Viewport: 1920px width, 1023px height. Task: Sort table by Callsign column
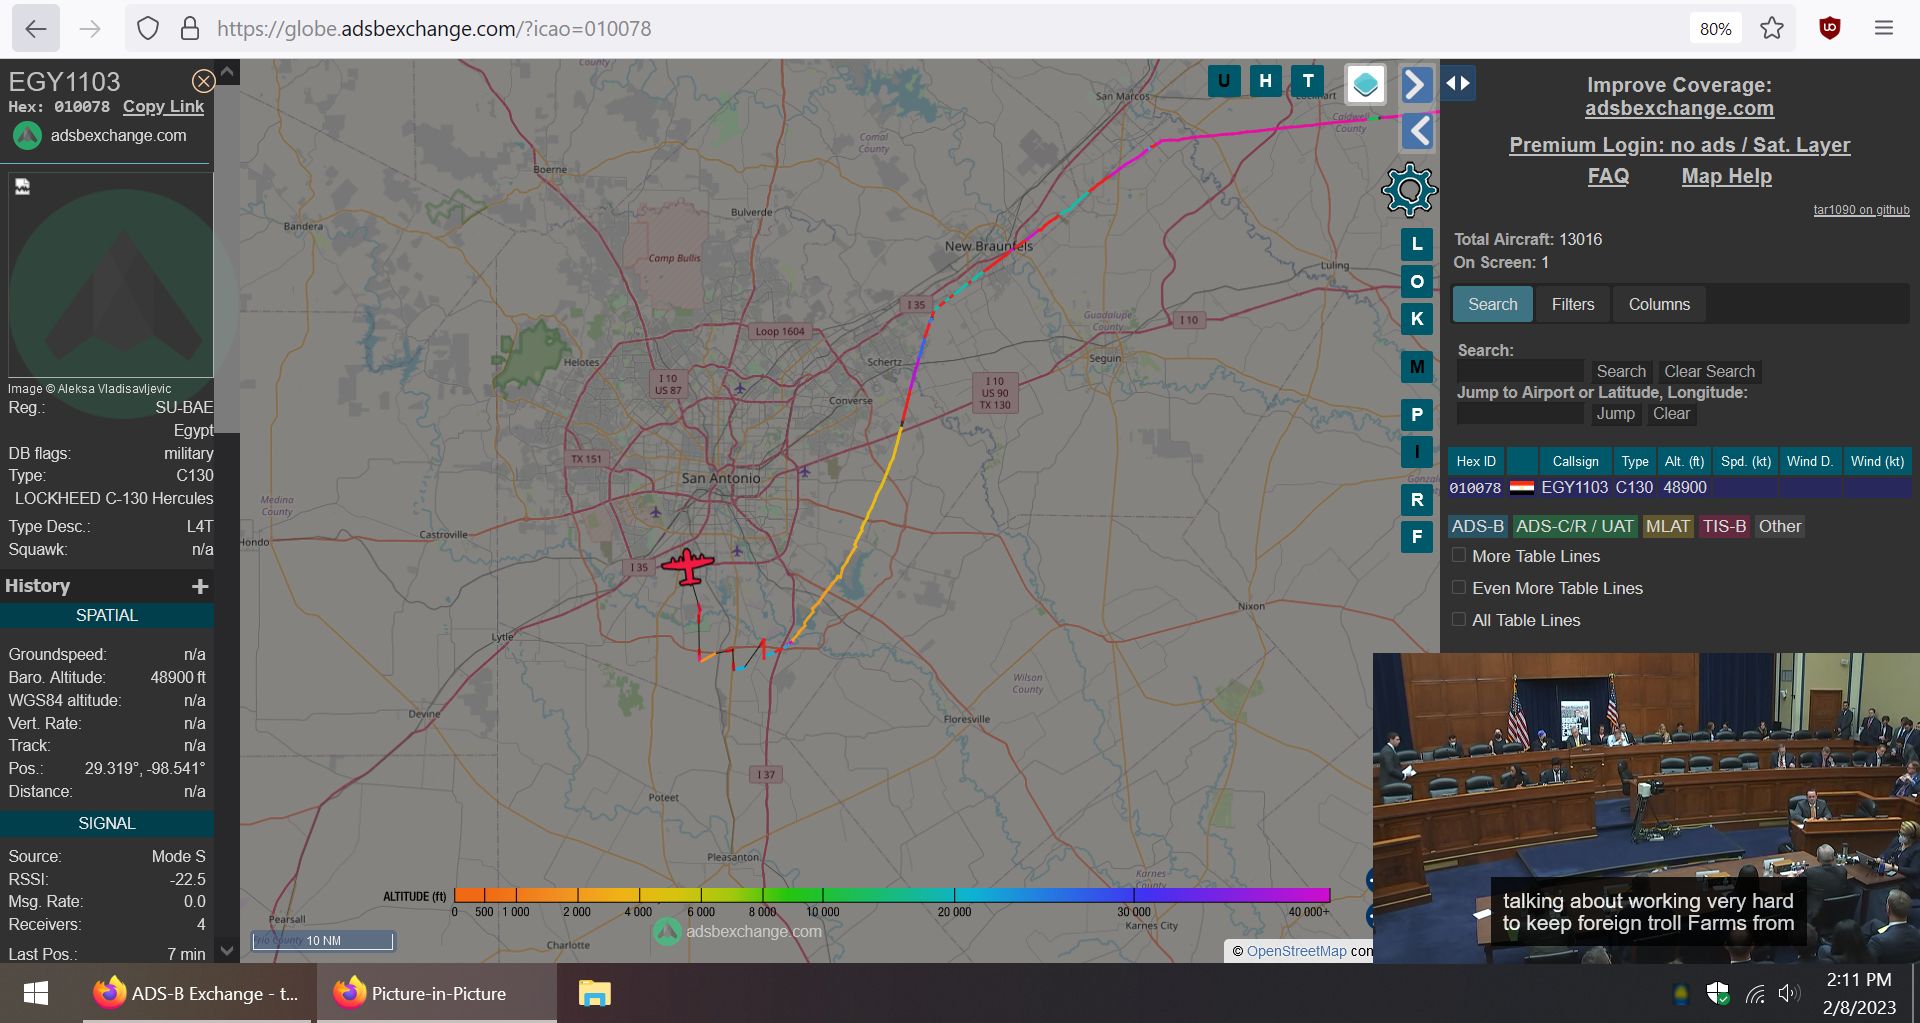point(1575,461)
